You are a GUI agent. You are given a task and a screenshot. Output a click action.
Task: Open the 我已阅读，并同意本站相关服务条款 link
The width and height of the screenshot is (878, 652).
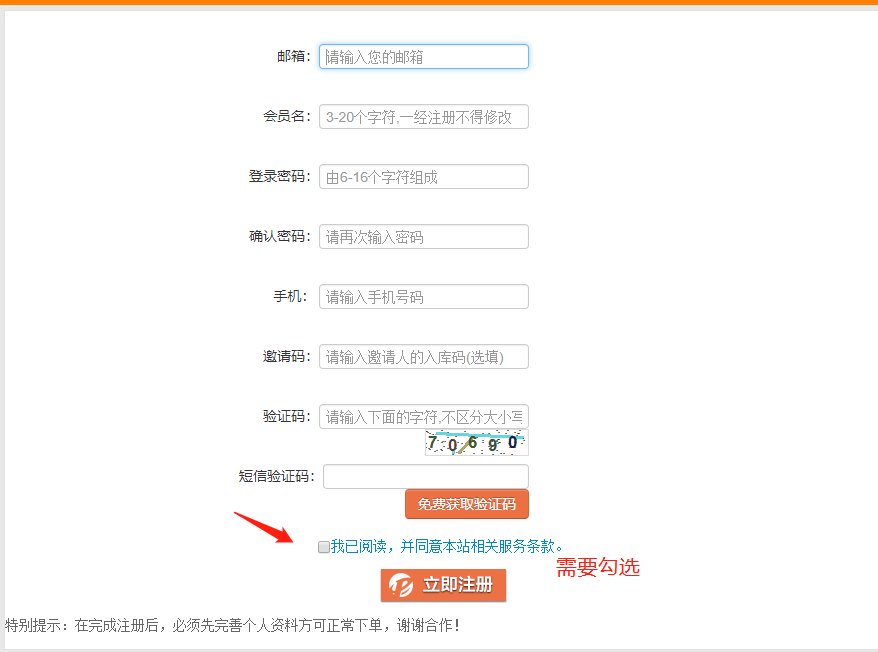pyautogui.click(x=446, y=546)
